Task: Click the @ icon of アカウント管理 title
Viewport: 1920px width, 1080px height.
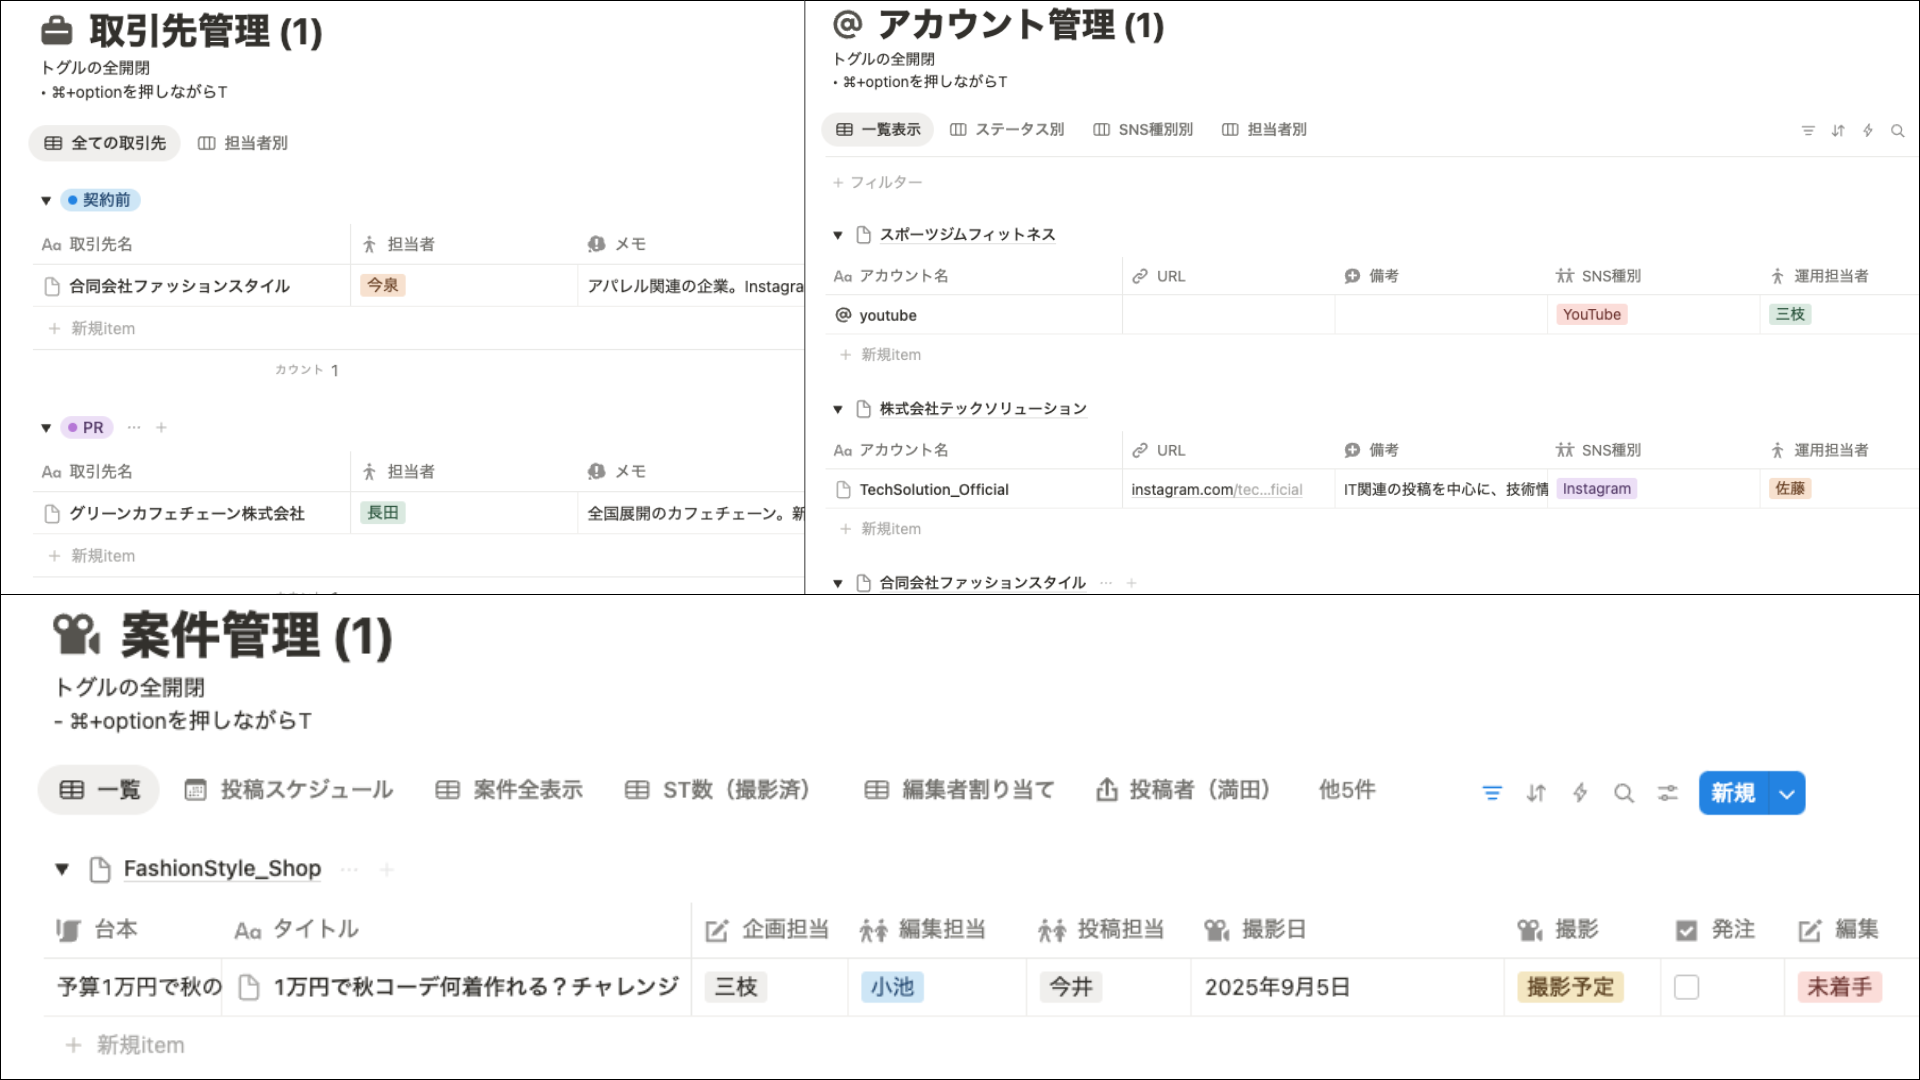Action: [848, 24]
